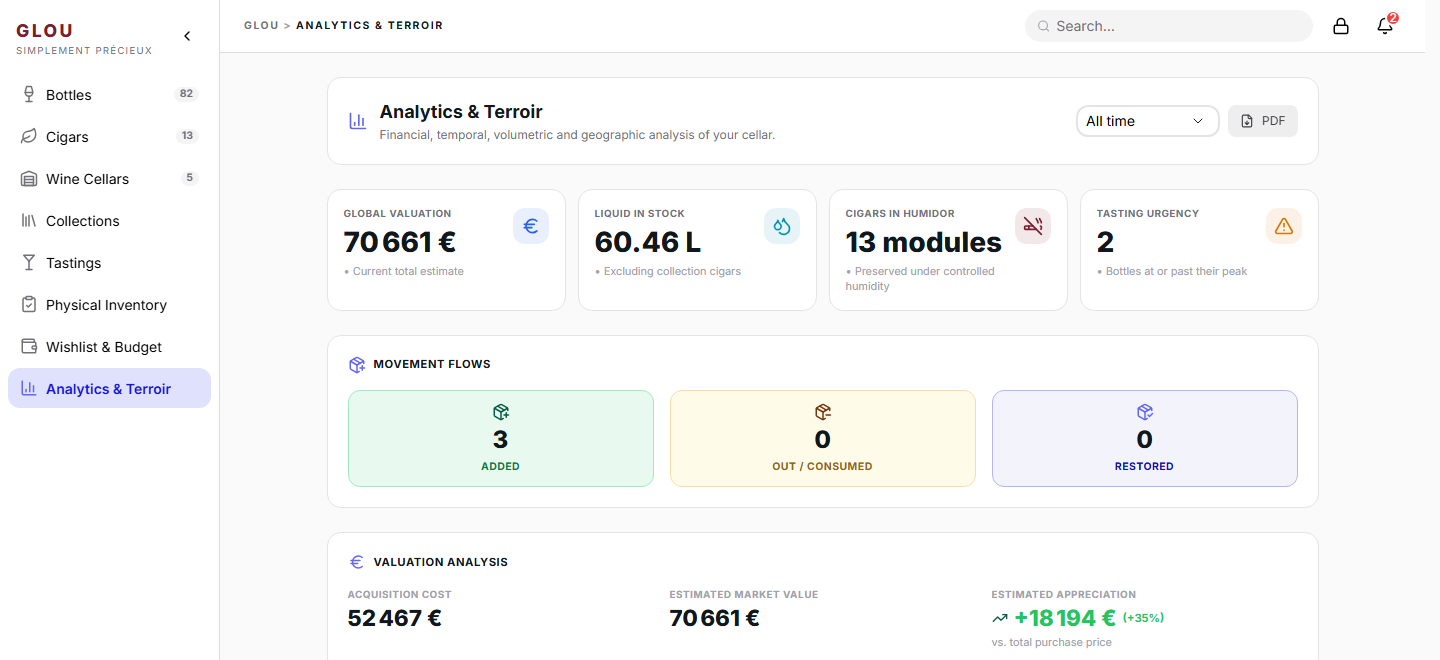Click the Wine Cellars rack icon
The width and height of the screenshot is (1440, 660).
(x=29, y=178)
